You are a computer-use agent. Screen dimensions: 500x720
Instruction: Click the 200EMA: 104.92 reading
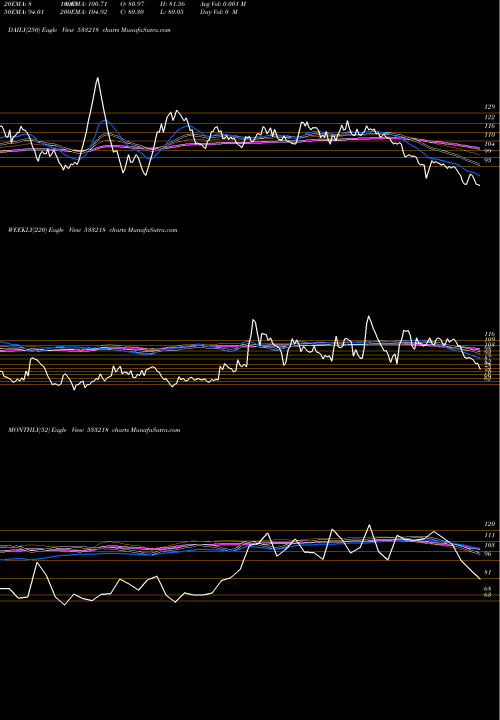coord(83,12)
